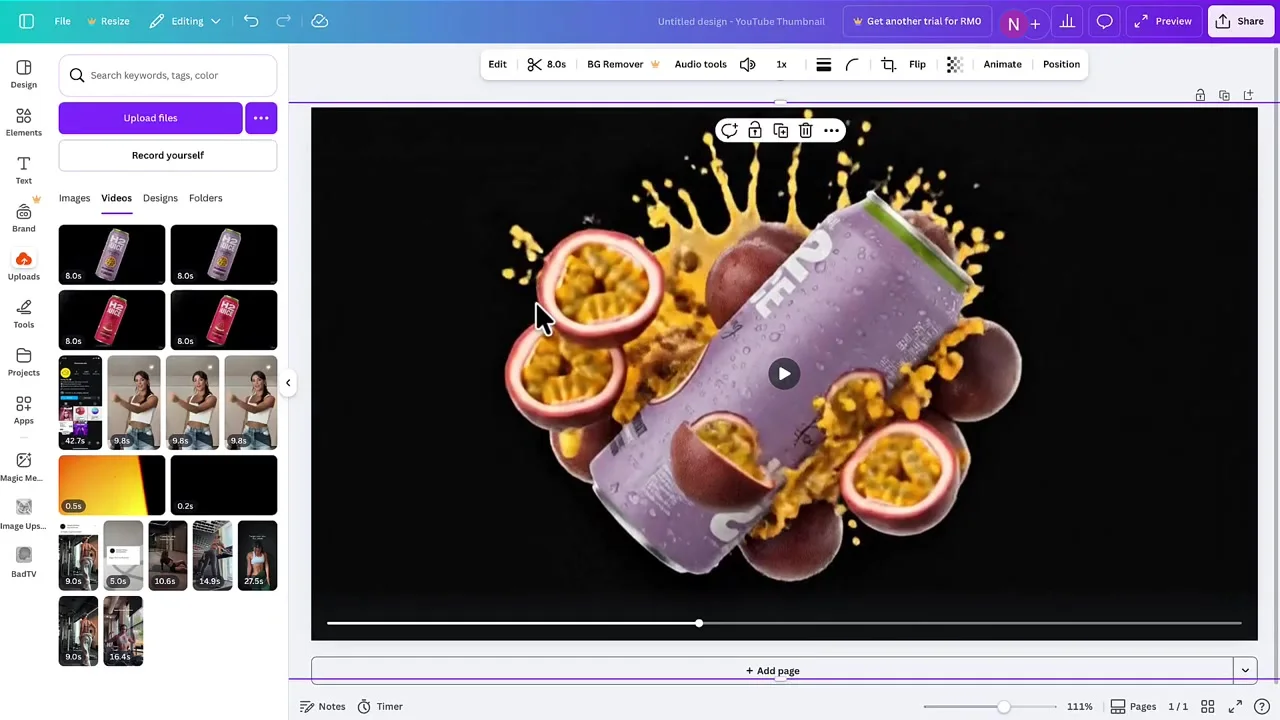Image resolution: width=1280 pixels, height=720 pixels.
Task: Open the Design sidebar panel
Action: point(24,73)
